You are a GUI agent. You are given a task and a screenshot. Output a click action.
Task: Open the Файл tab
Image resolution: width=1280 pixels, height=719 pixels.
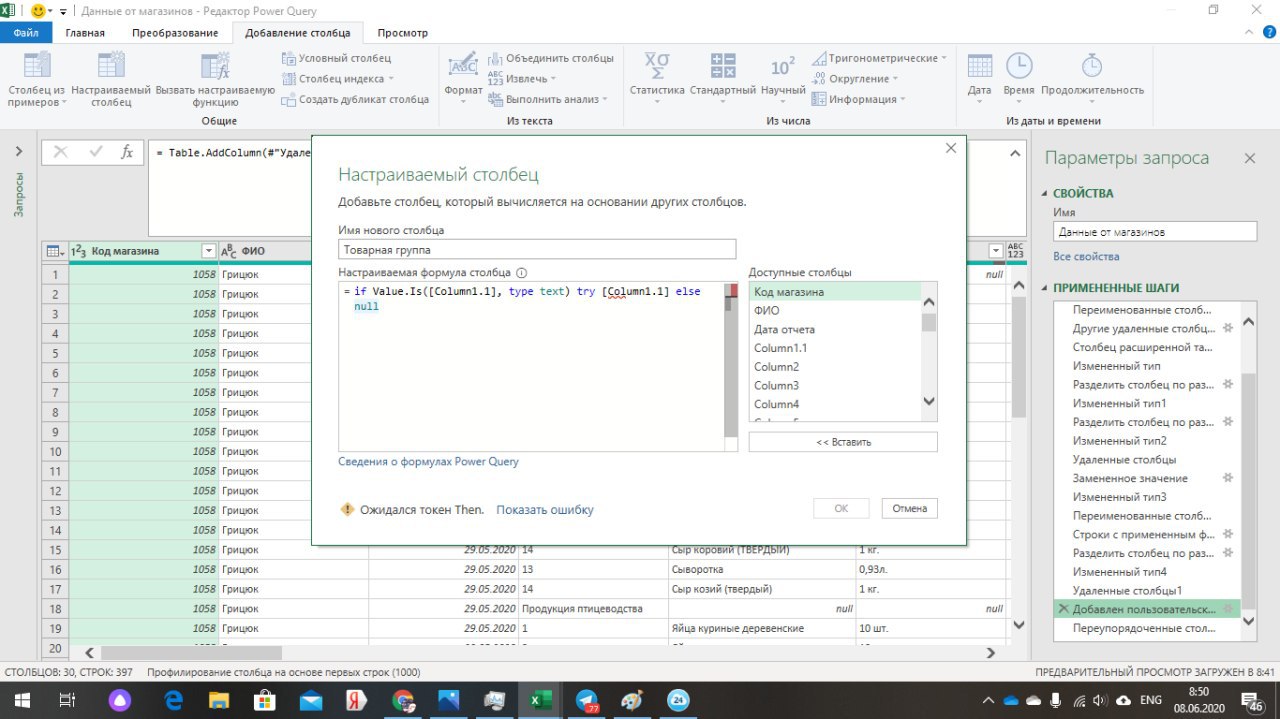[26, 33]
